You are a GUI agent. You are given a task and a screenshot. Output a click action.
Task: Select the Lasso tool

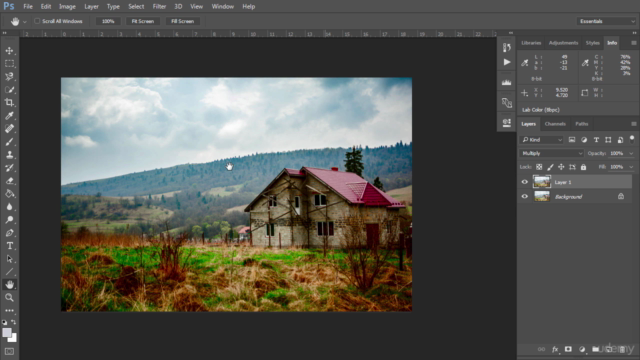(9, 77)
